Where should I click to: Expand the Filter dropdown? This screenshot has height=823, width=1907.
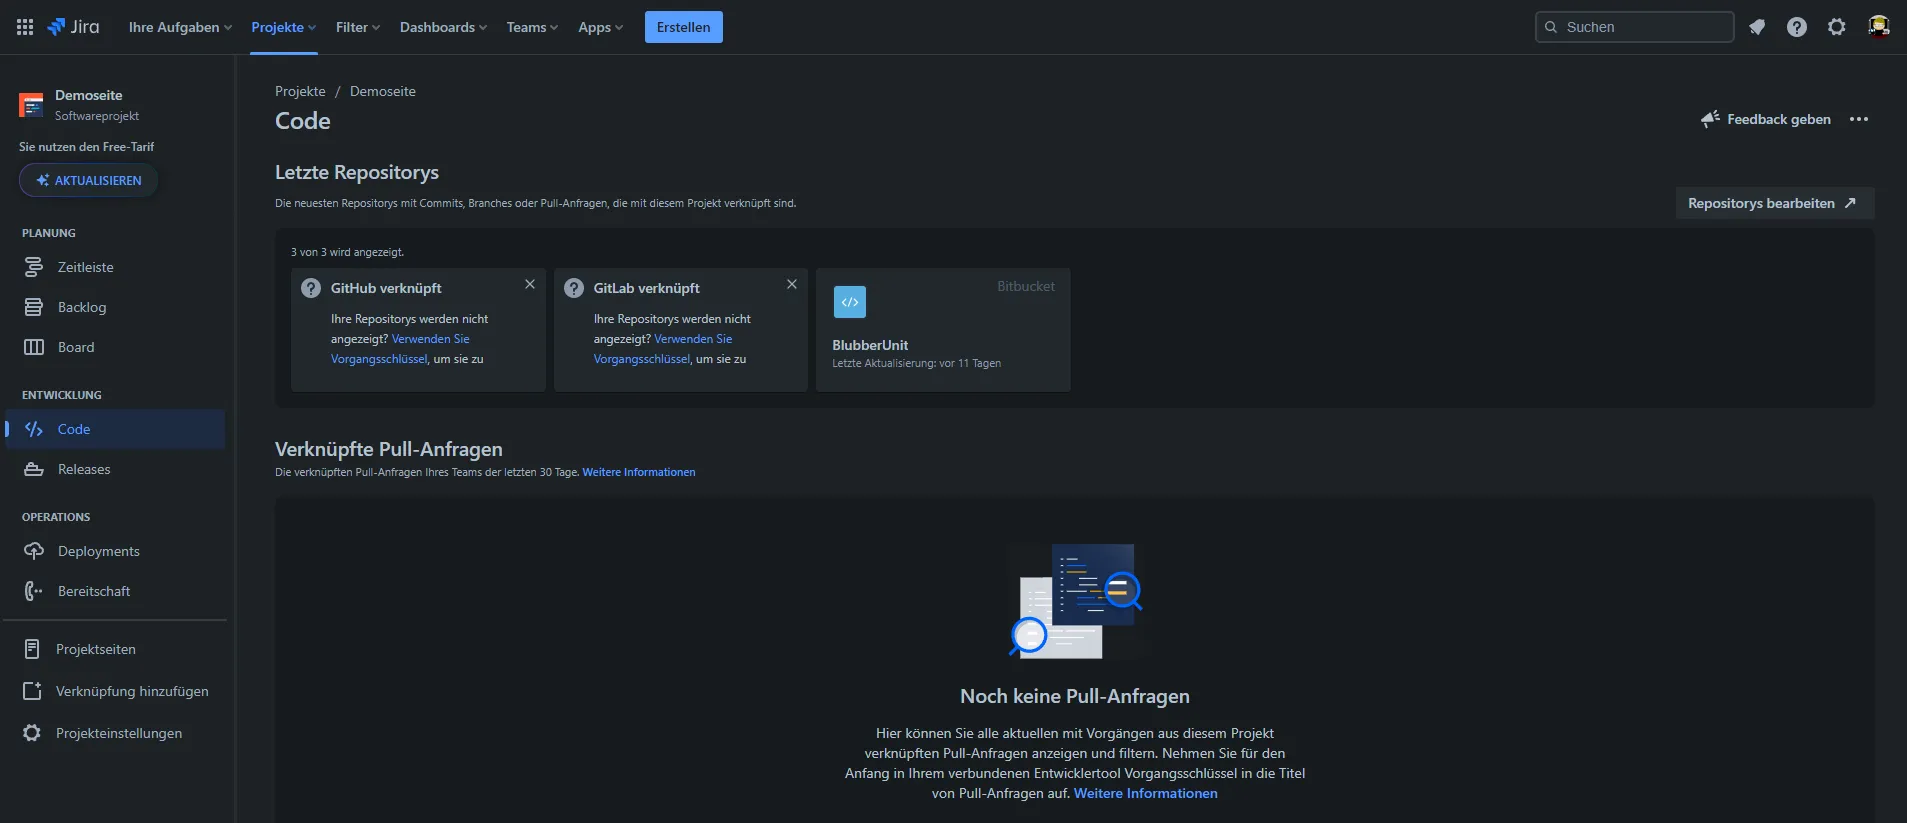(x=358, y=27)
